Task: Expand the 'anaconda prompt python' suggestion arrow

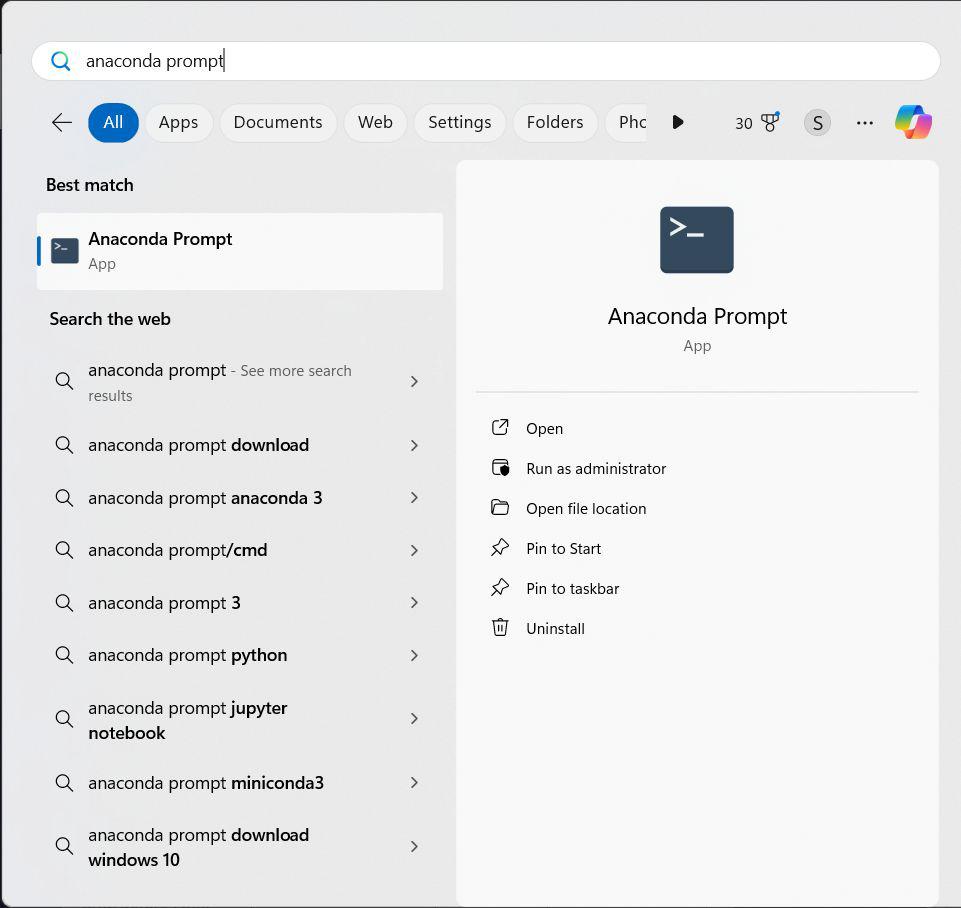Action: (x=414, y=655)
